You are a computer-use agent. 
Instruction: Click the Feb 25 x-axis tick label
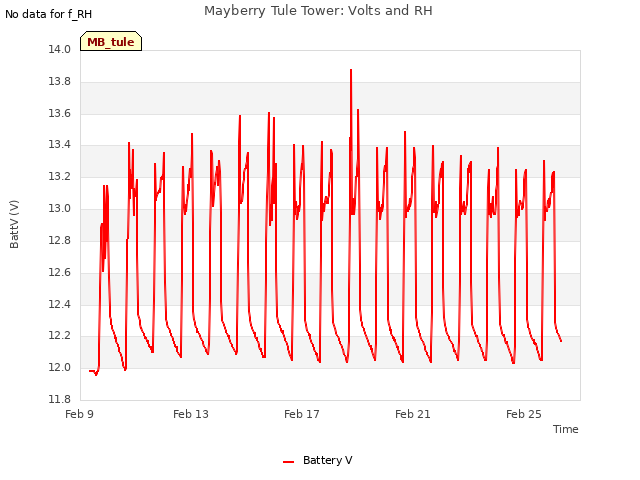[x=524, y=414]
